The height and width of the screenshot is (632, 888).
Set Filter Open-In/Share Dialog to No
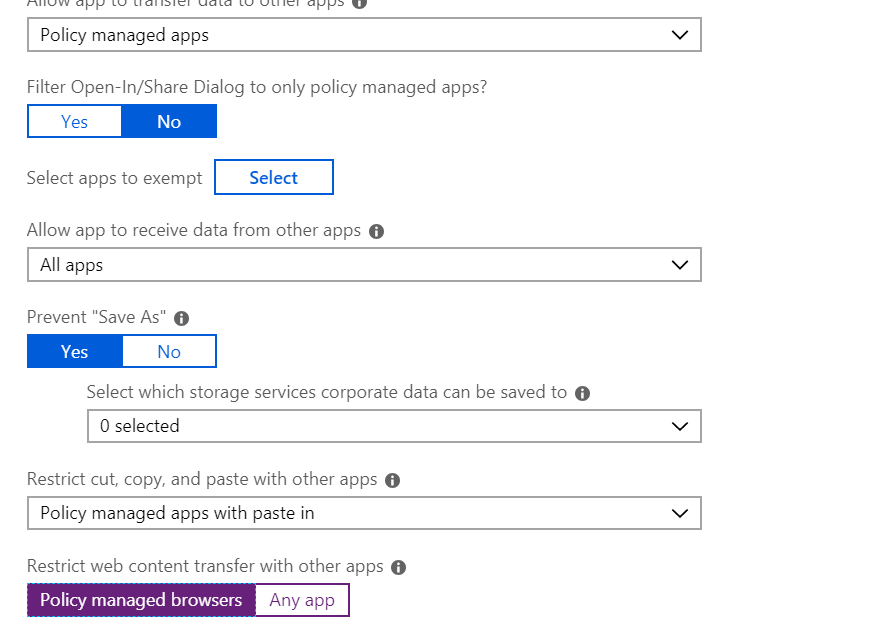point(169,122)
